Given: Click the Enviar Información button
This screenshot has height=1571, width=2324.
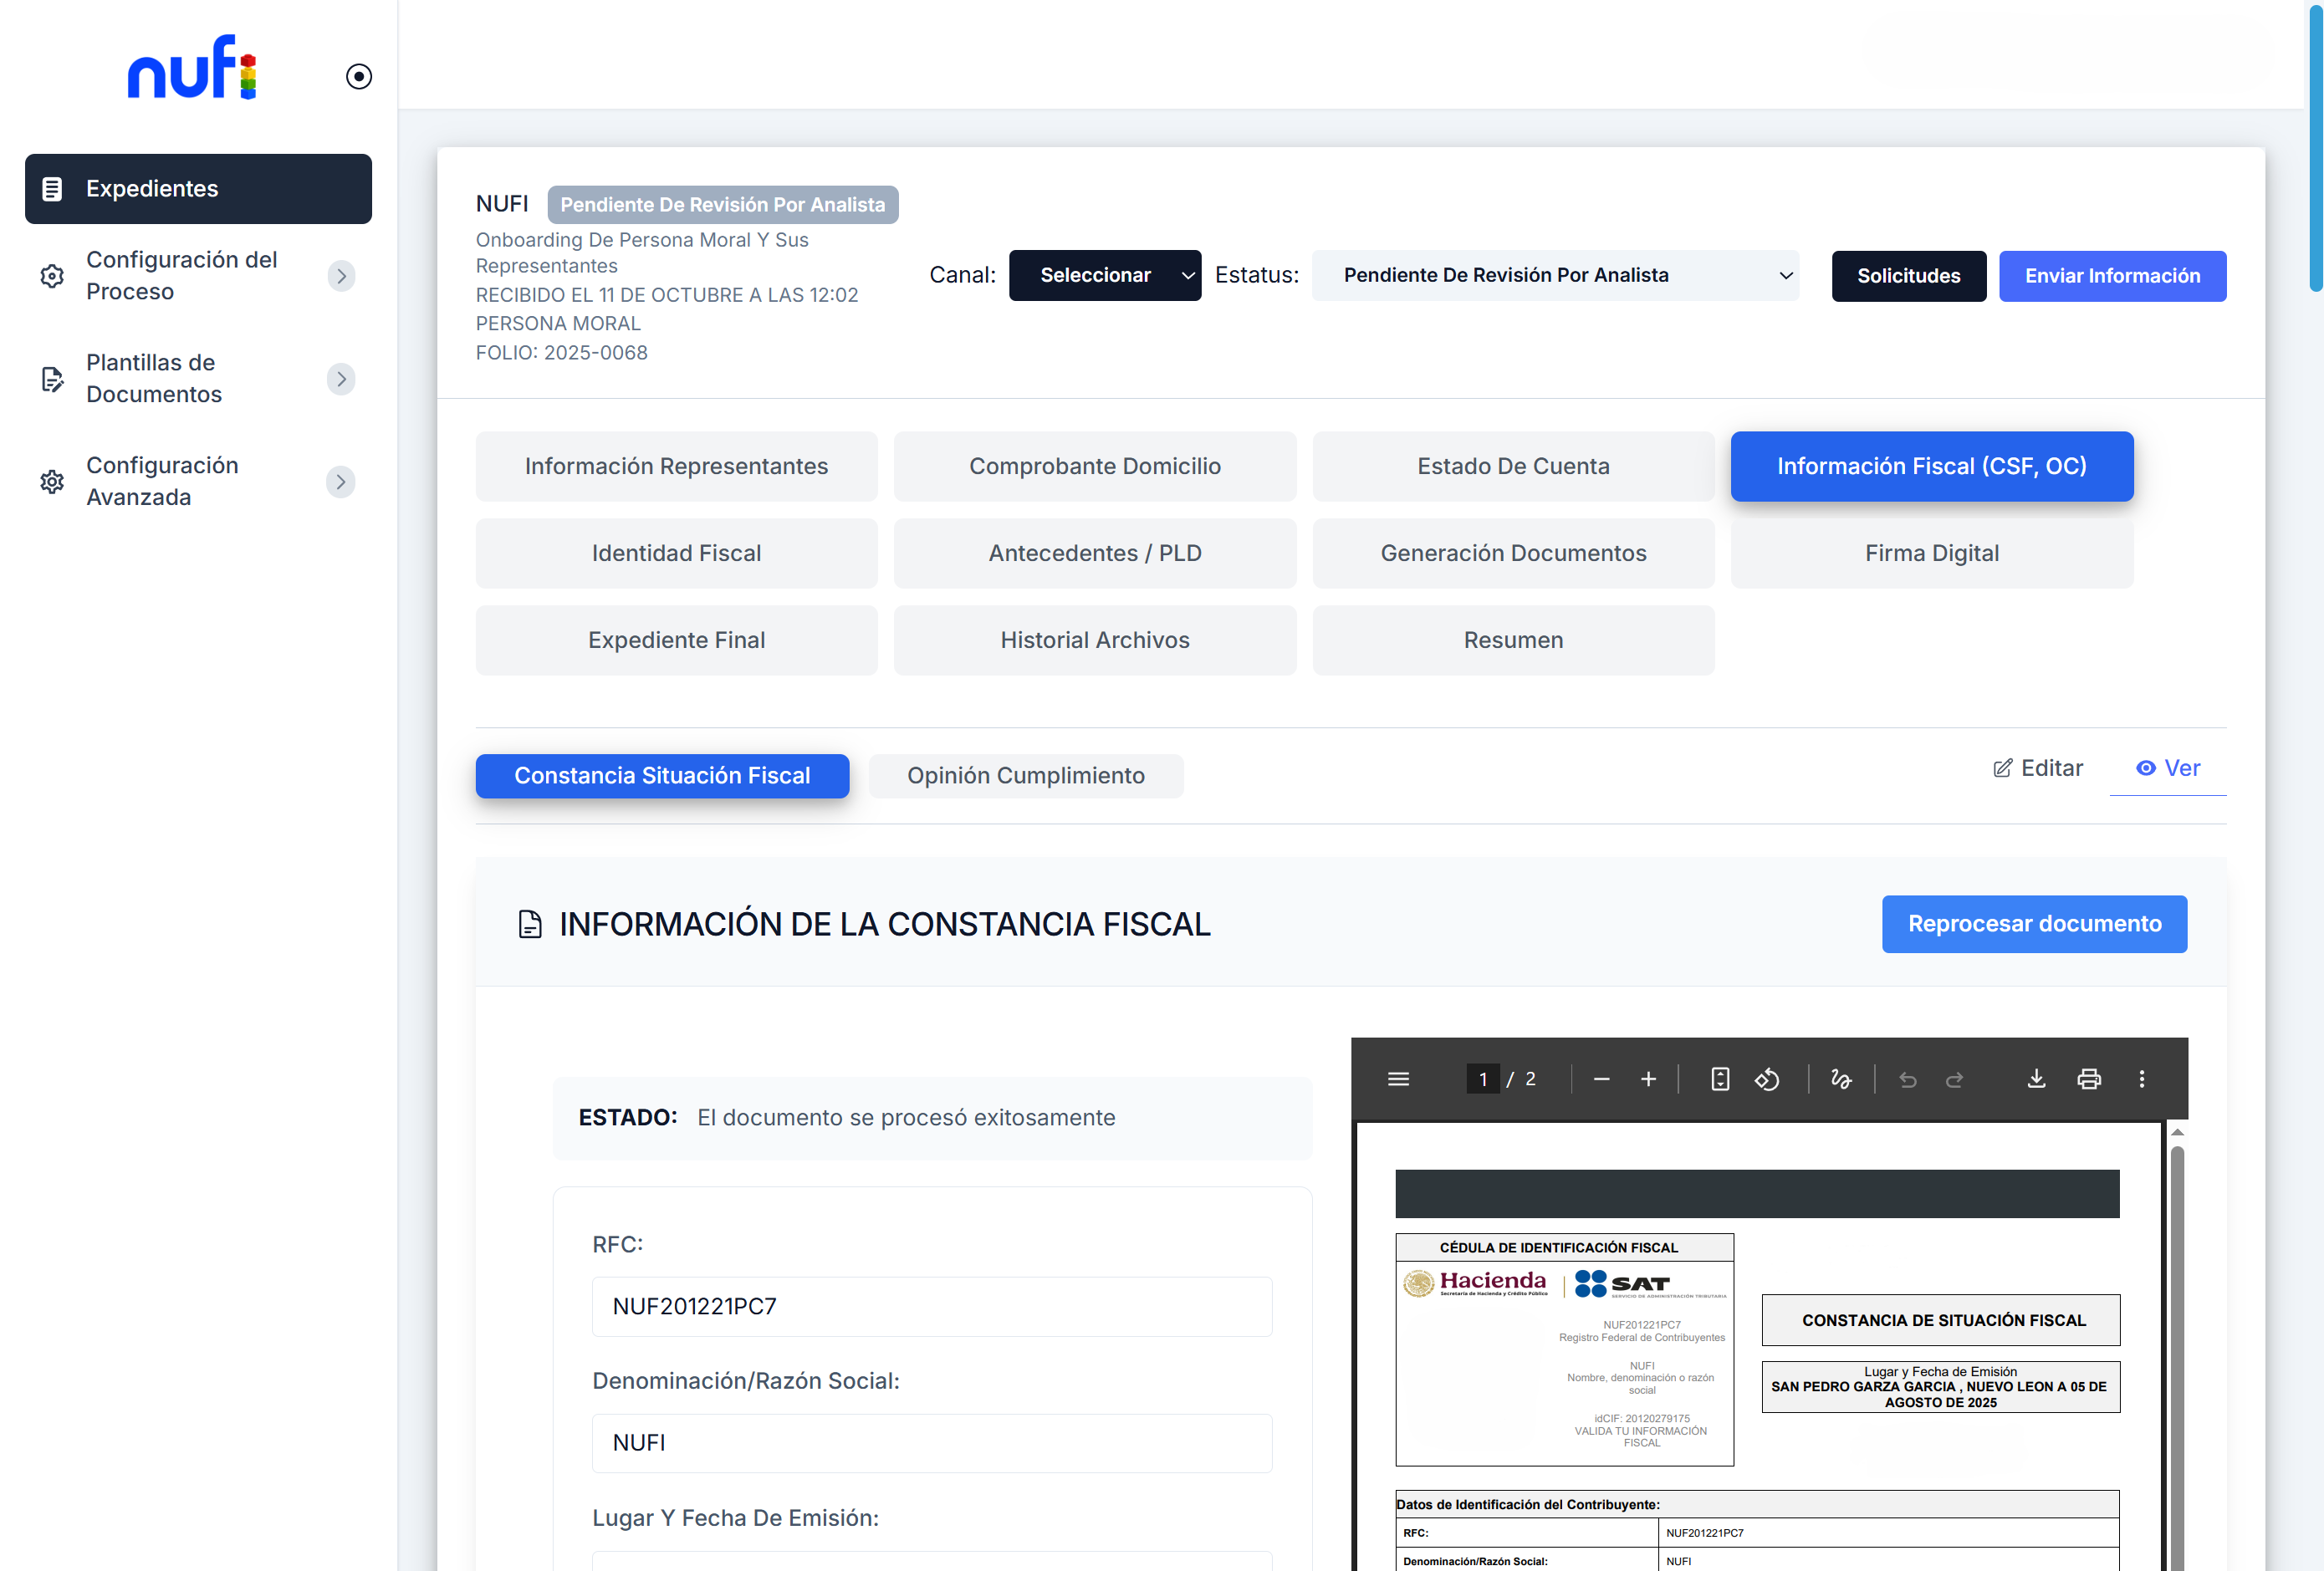Looking at the screenshot, I should 2112,276.
